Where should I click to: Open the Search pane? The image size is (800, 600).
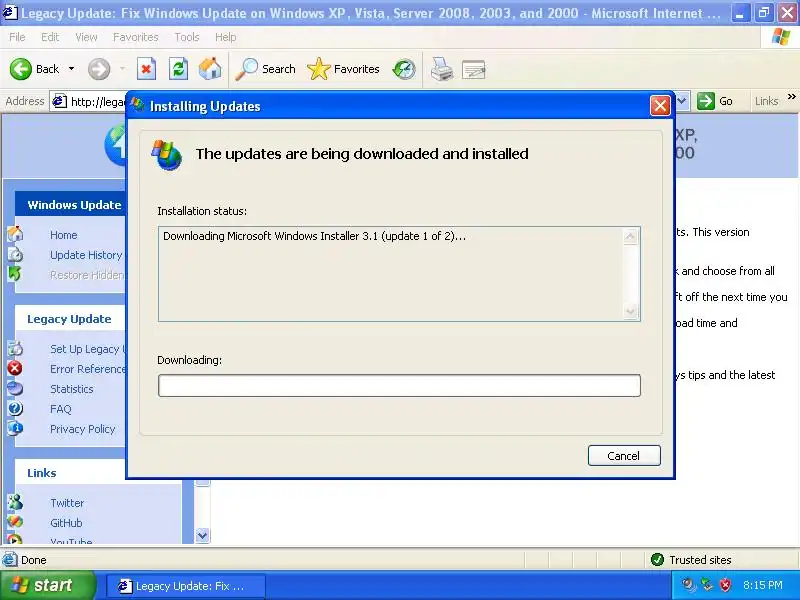click(266, 69)
